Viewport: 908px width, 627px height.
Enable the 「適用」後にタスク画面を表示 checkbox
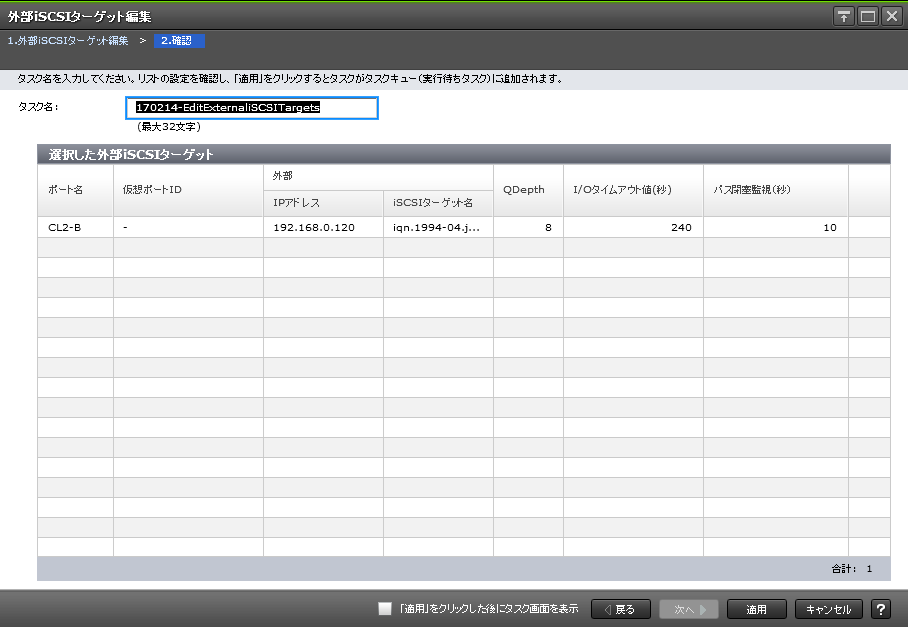(385, 609)
